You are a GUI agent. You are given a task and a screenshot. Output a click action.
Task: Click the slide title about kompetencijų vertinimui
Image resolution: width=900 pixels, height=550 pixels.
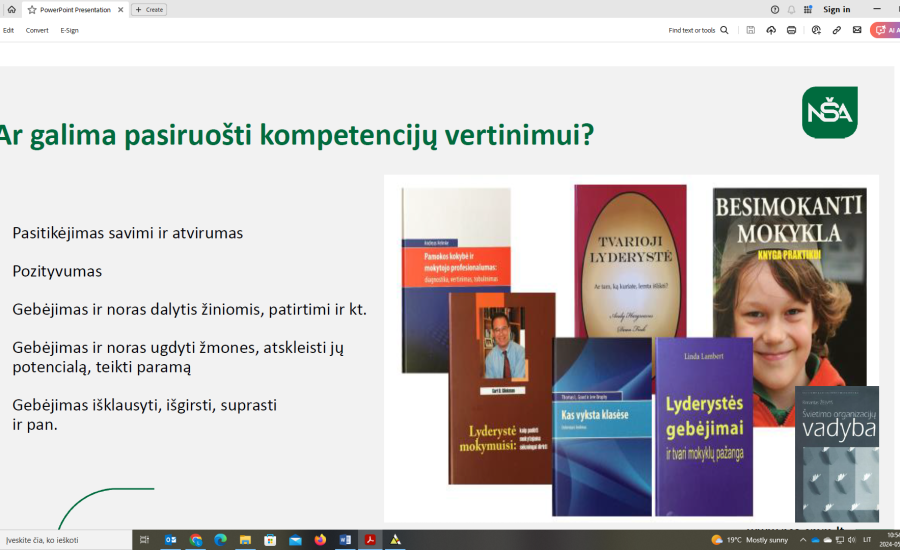[297, 135]
